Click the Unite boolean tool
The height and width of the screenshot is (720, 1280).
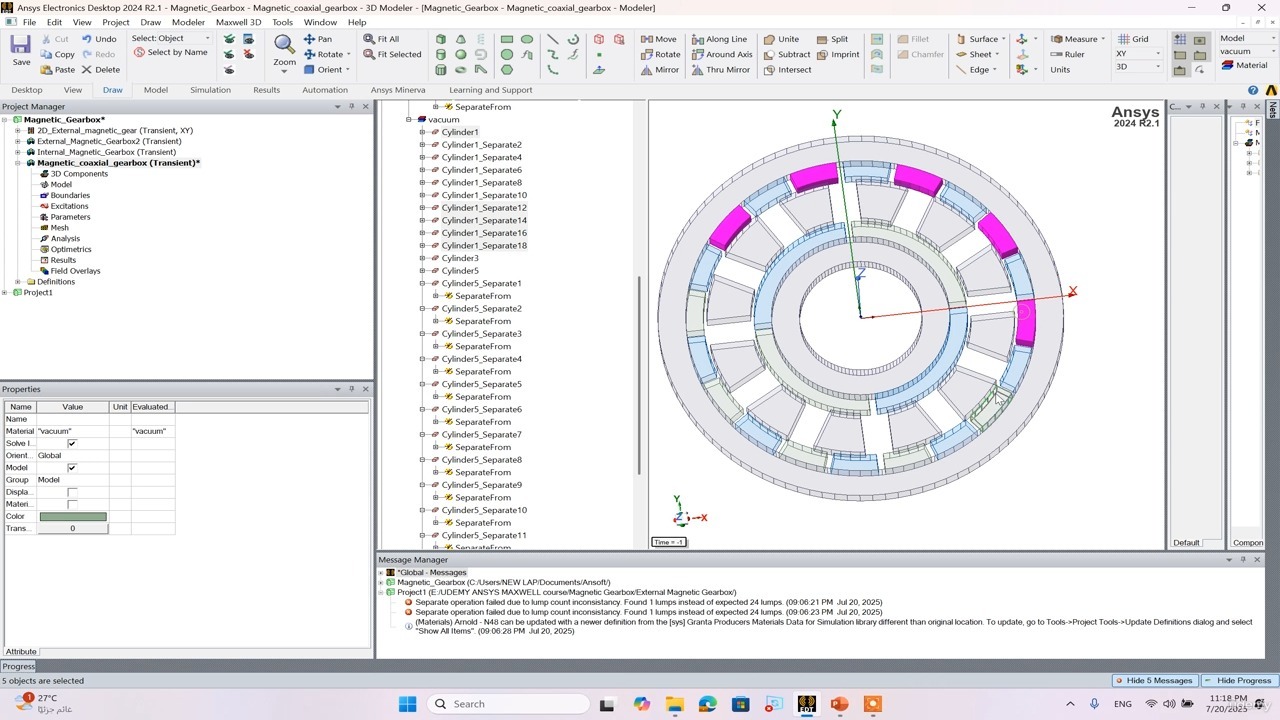[781, 39]
